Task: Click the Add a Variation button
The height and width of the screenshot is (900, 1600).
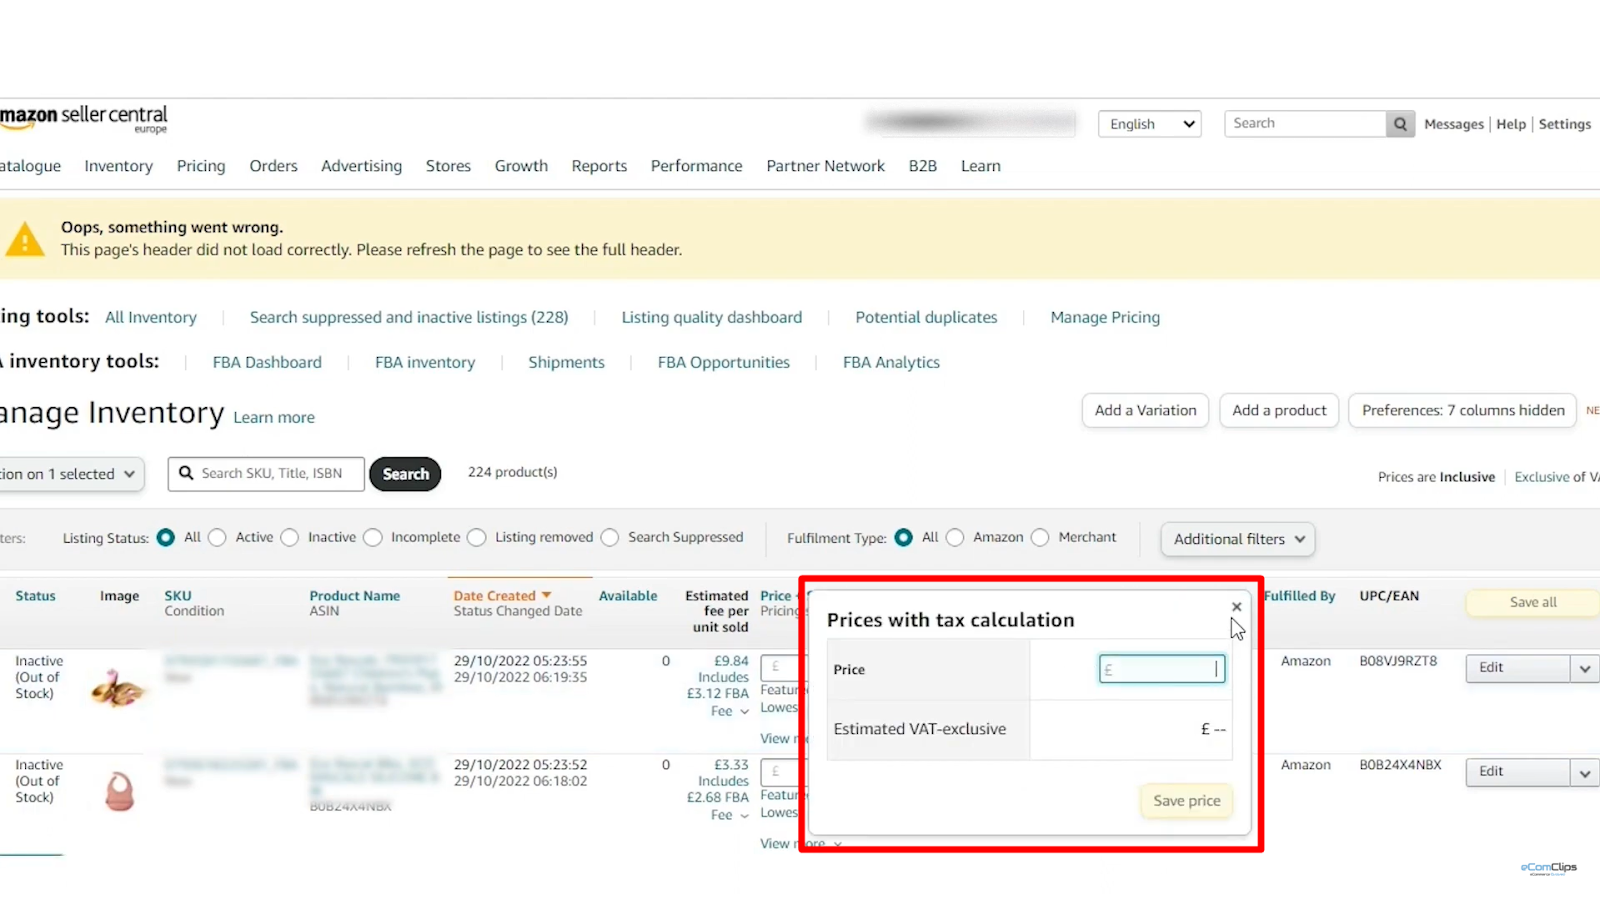Action: click(1146, 411)
